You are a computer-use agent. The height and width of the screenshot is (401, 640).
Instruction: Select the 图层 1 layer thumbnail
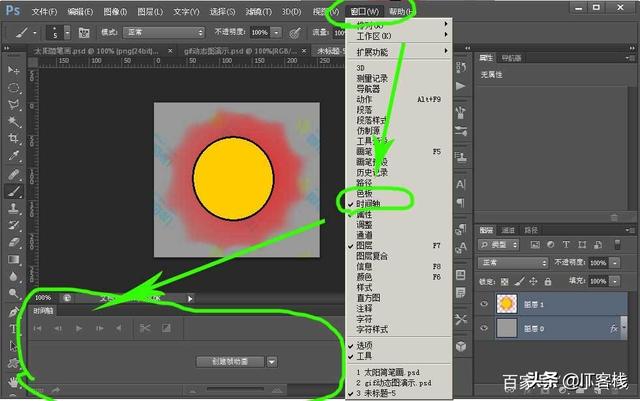click(507, 304)
